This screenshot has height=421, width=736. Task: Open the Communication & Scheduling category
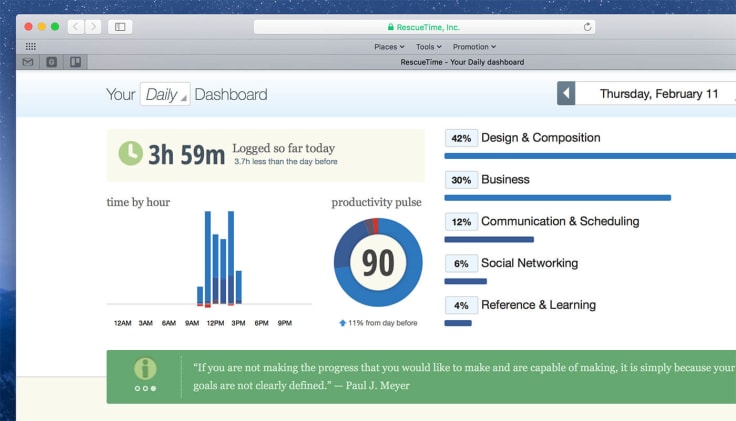pos(560,221)
